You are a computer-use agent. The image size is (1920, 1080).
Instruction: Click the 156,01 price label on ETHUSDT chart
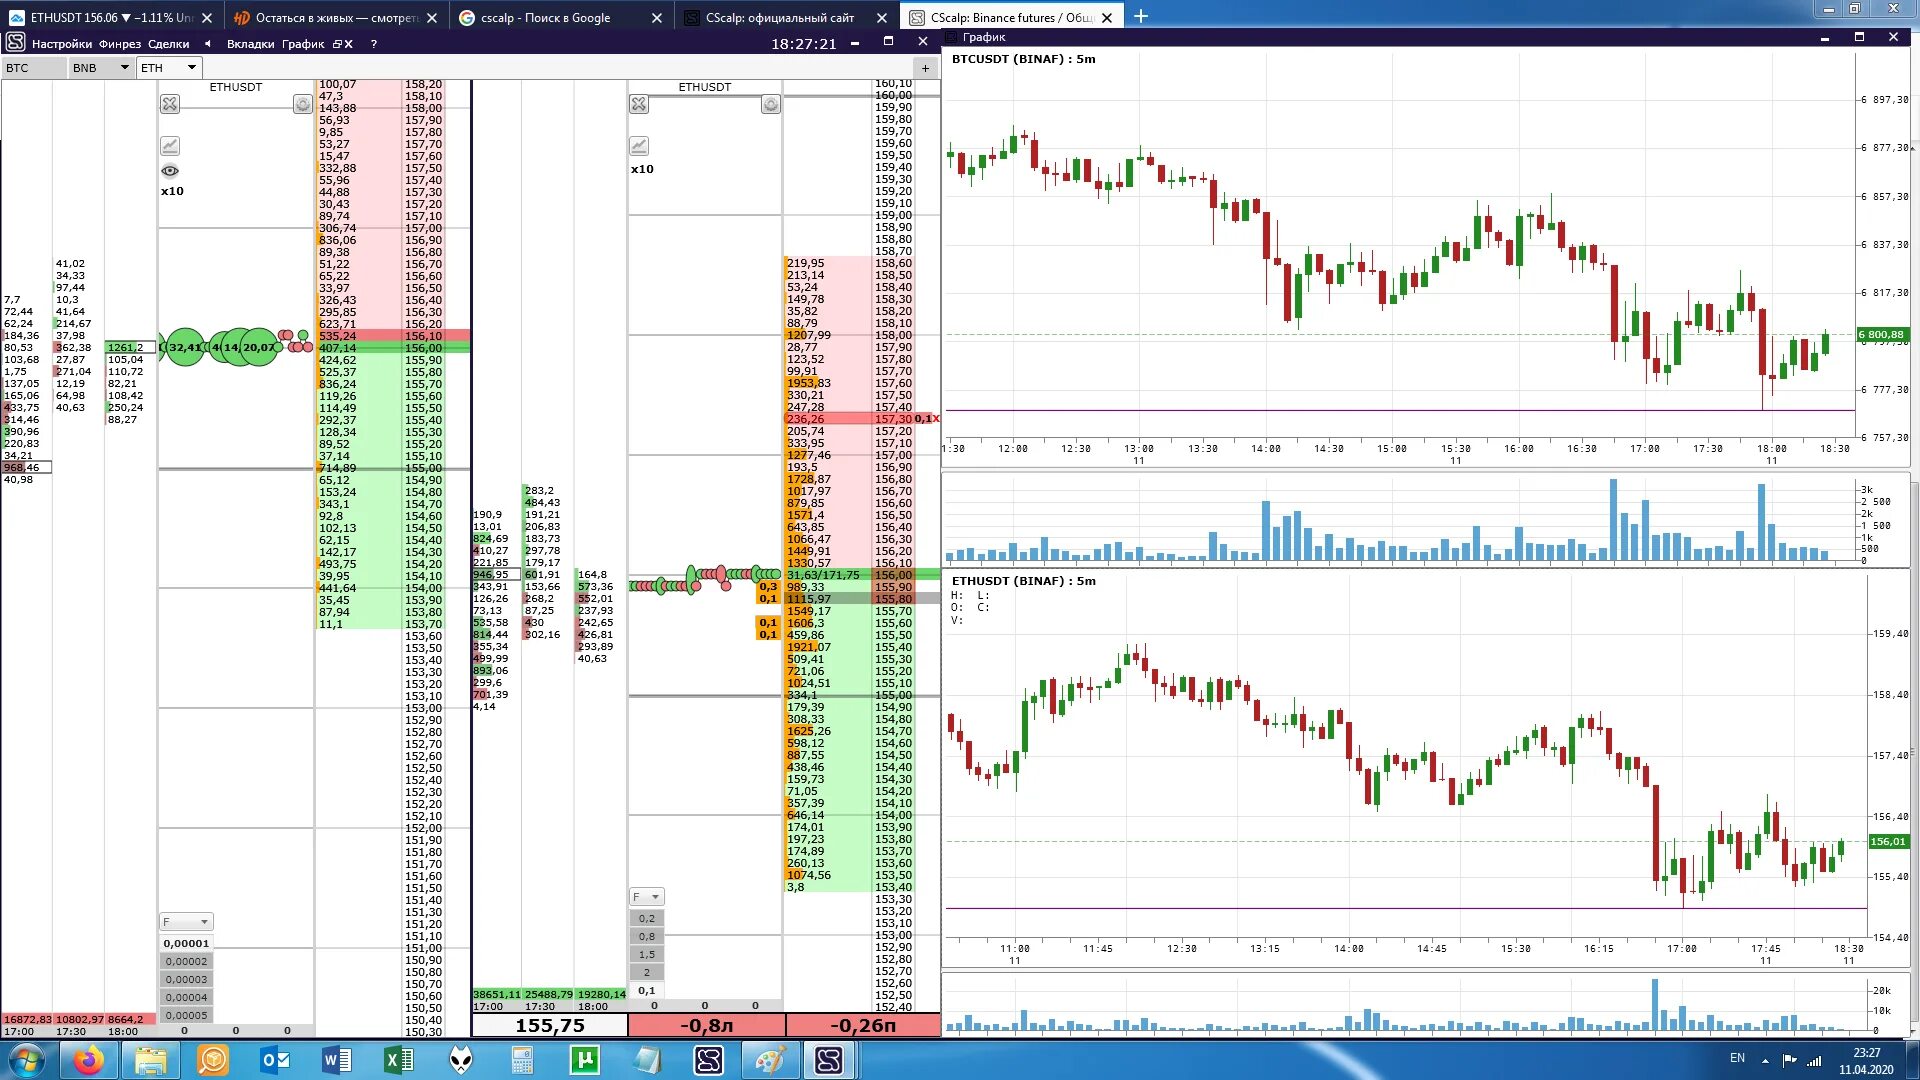pos(1889,842)
